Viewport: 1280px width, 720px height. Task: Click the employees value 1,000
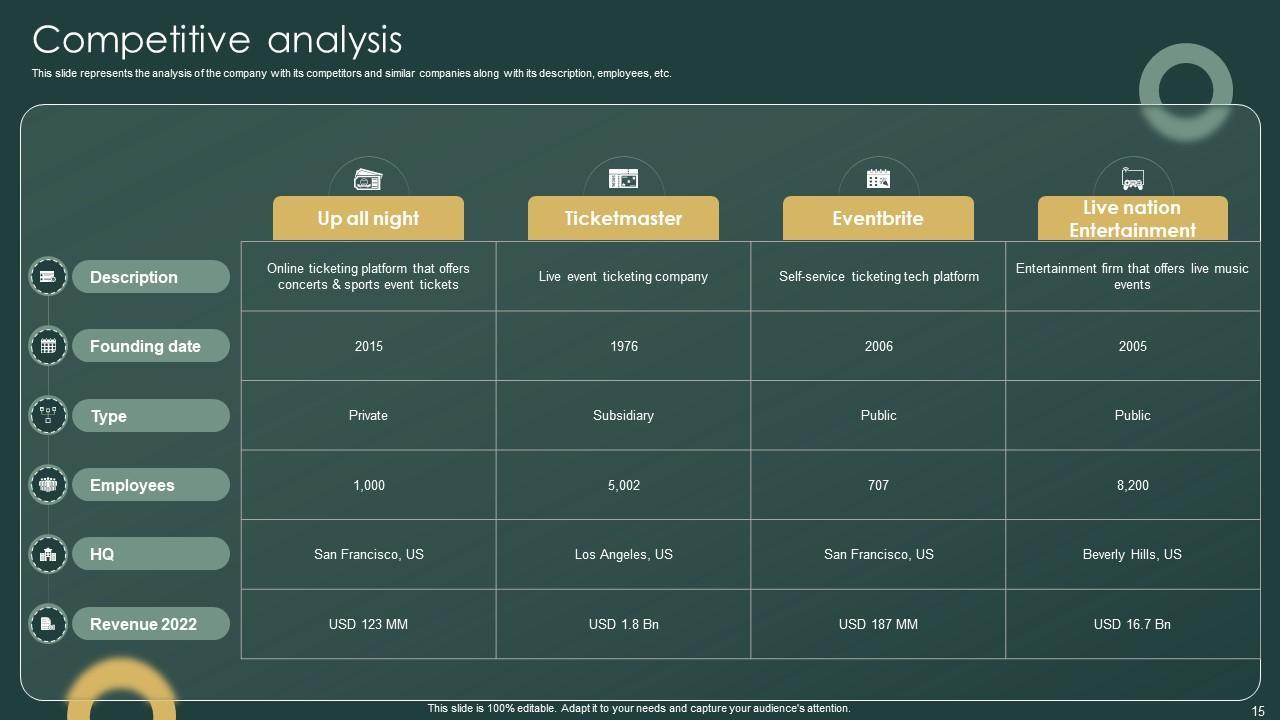tap(368, 485)
